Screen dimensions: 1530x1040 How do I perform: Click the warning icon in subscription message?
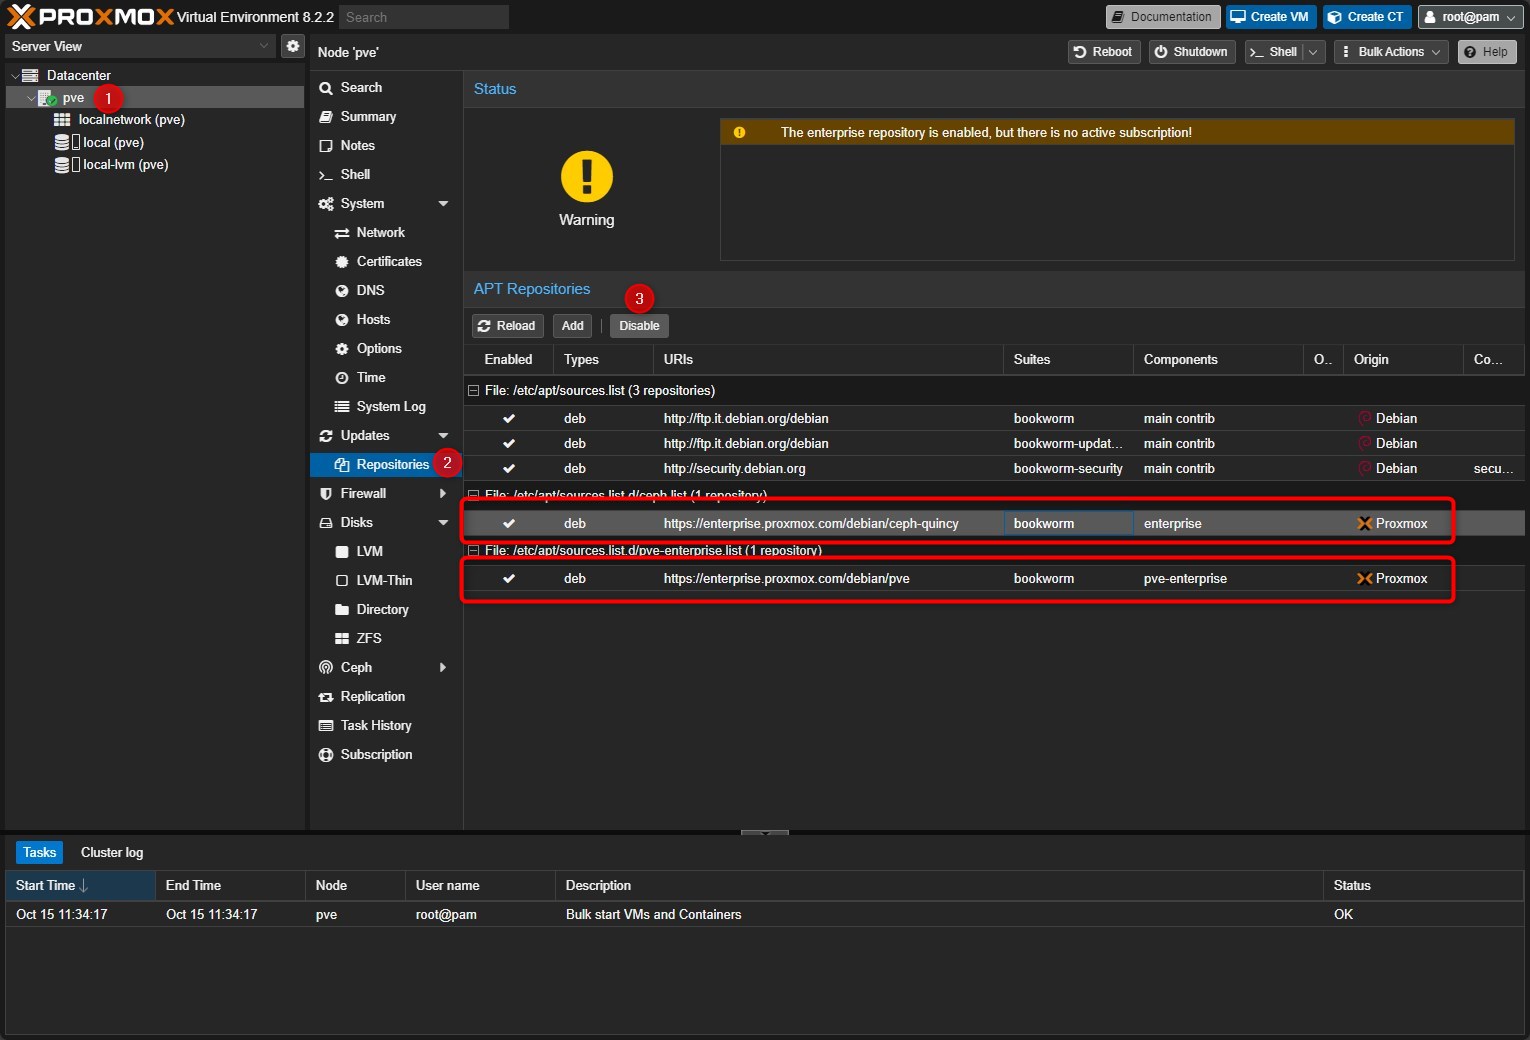(739, 132)
